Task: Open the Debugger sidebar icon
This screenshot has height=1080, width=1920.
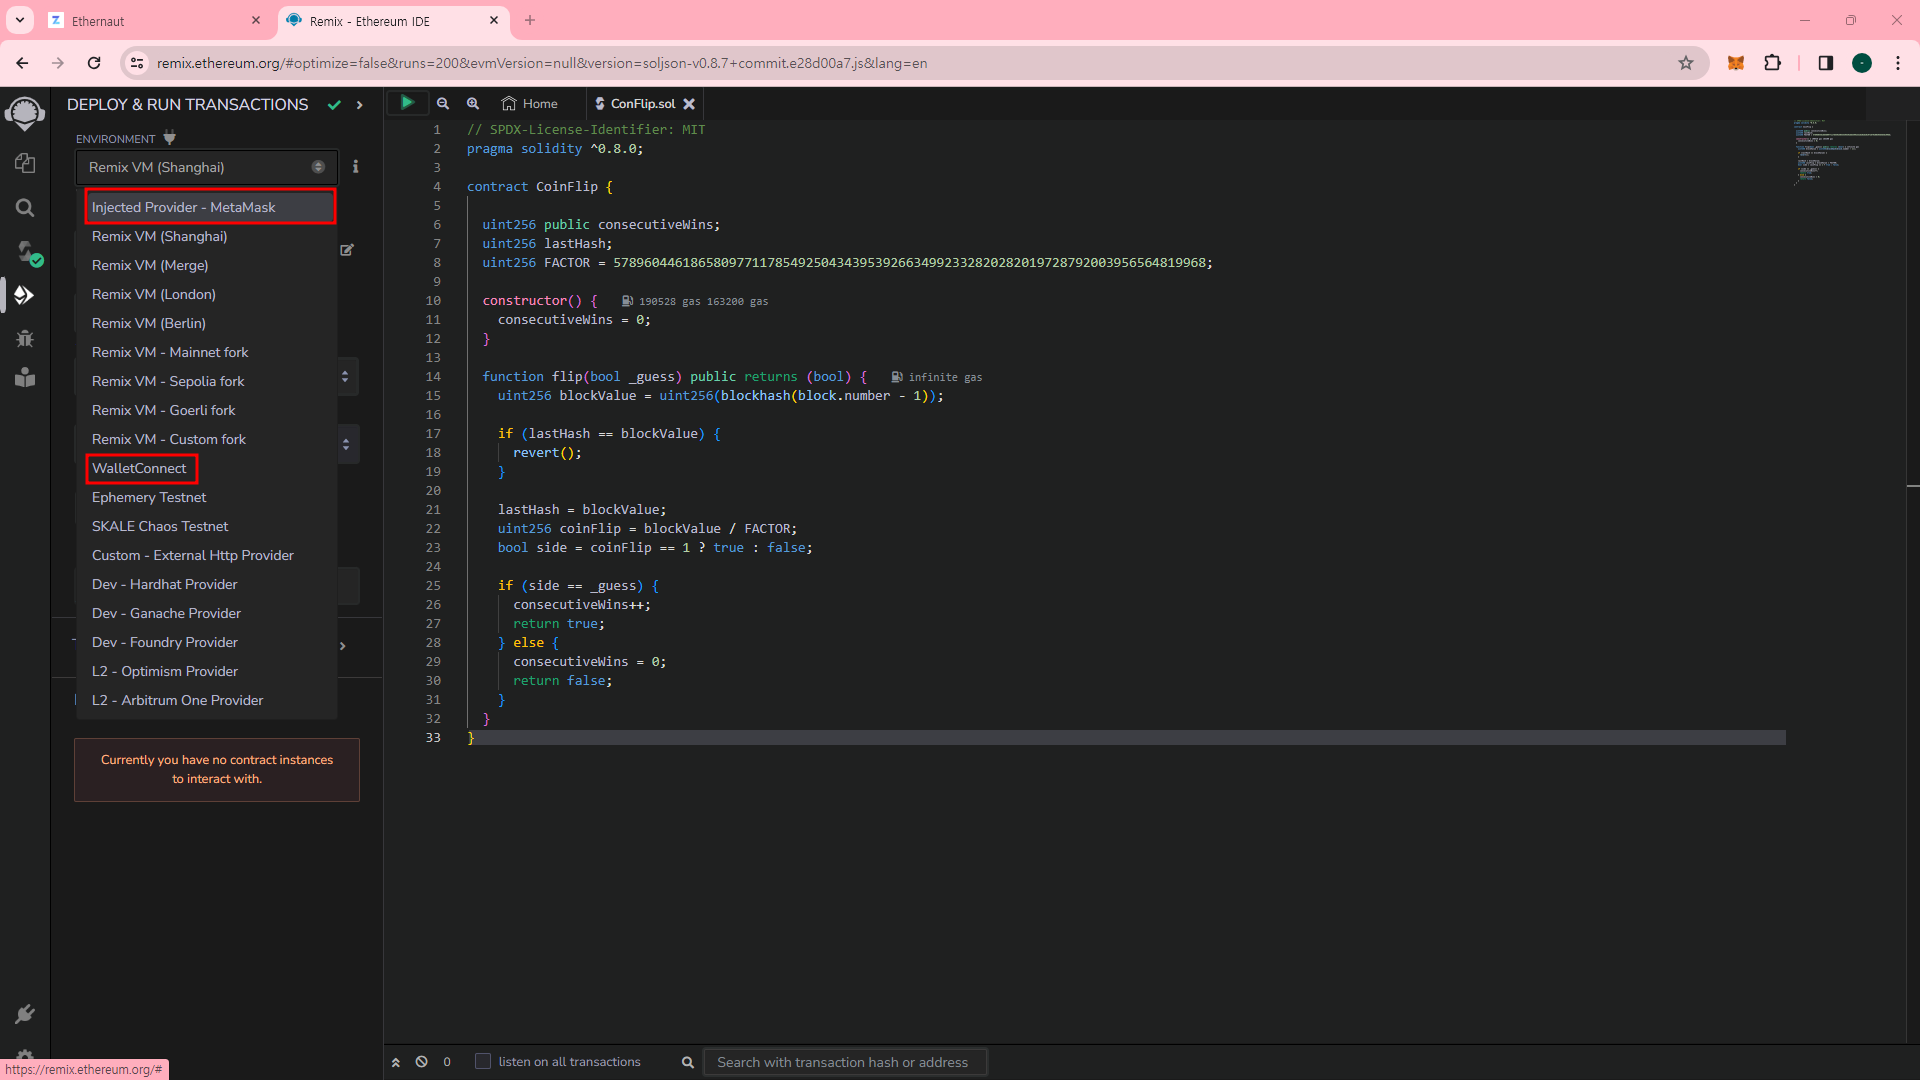Action: pyautogui.click(x=25, y=338)
